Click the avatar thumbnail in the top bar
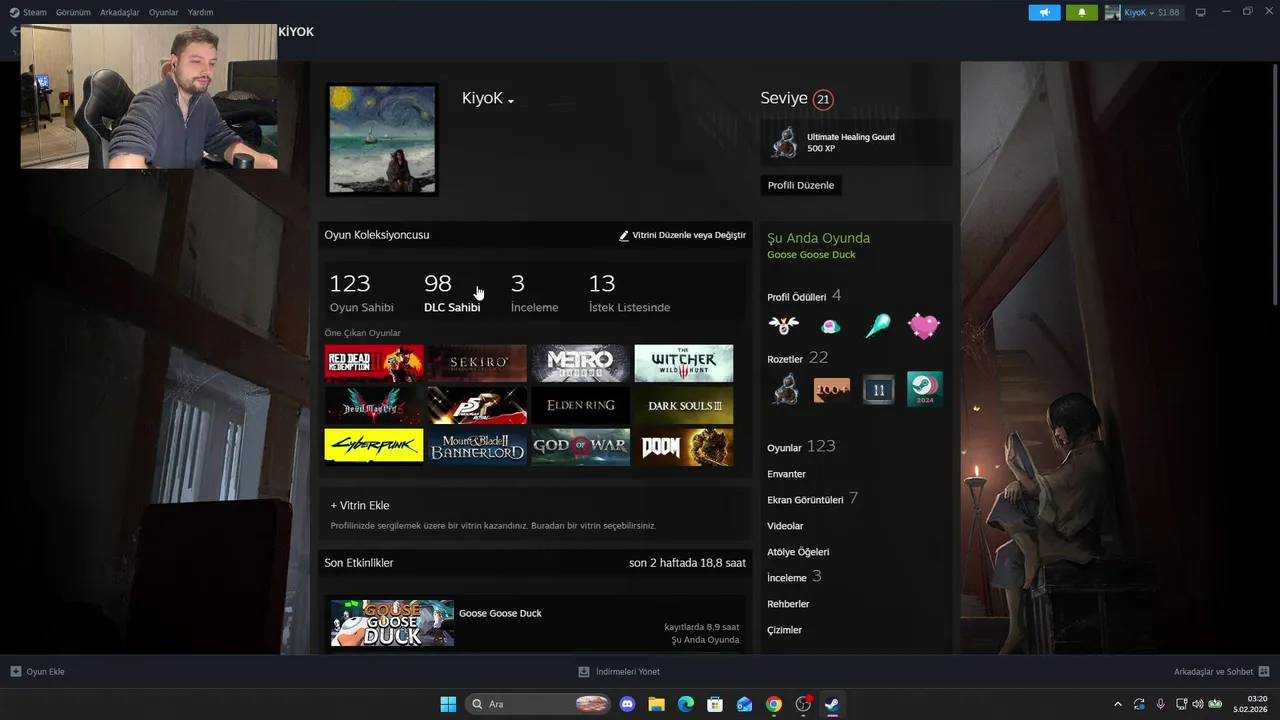The width and height of the screenshot is (1280, 720). point(1113,13)
